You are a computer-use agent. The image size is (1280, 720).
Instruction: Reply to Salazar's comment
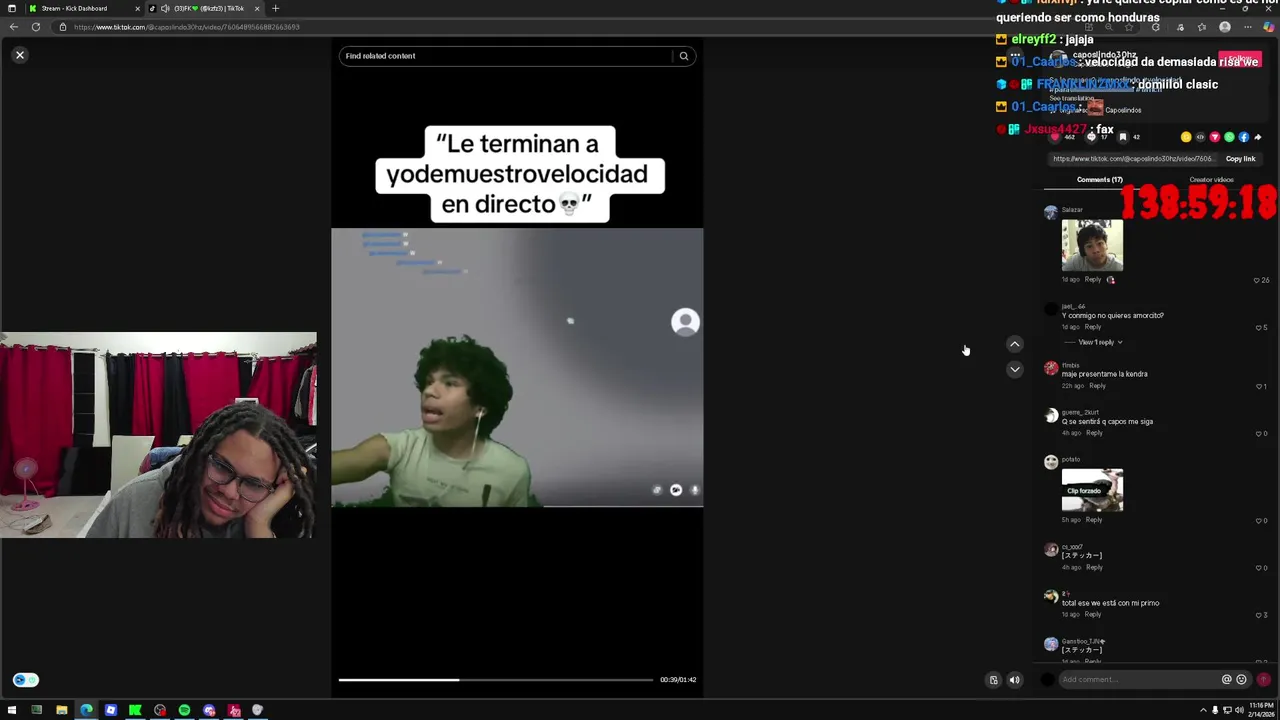[x=1093, y=279]
